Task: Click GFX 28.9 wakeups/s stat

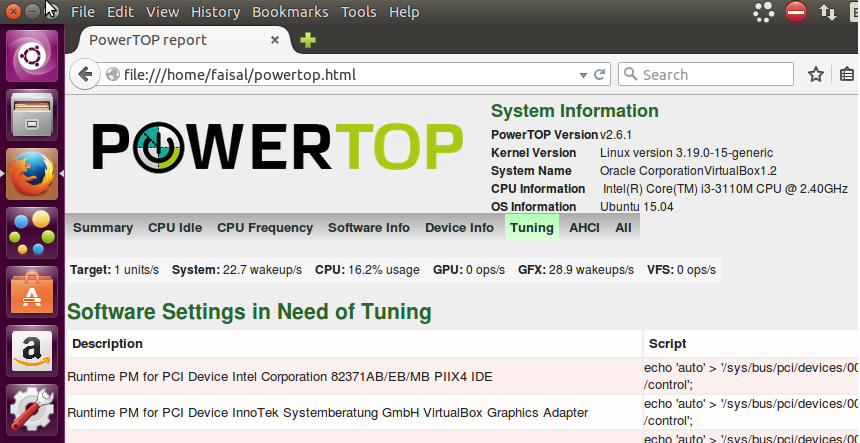Action: 576,270
